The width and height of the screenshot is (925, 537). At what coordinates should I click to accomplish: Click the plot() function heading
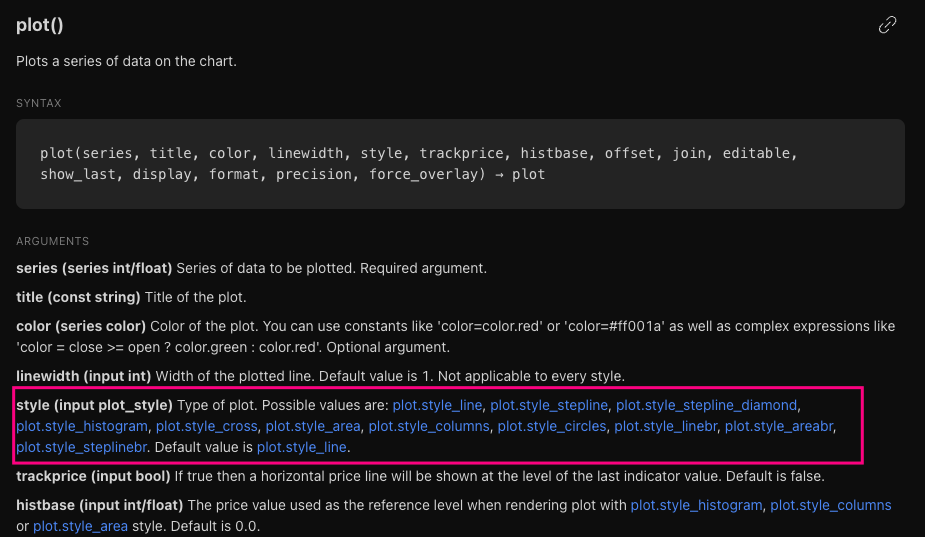point(40,25)
